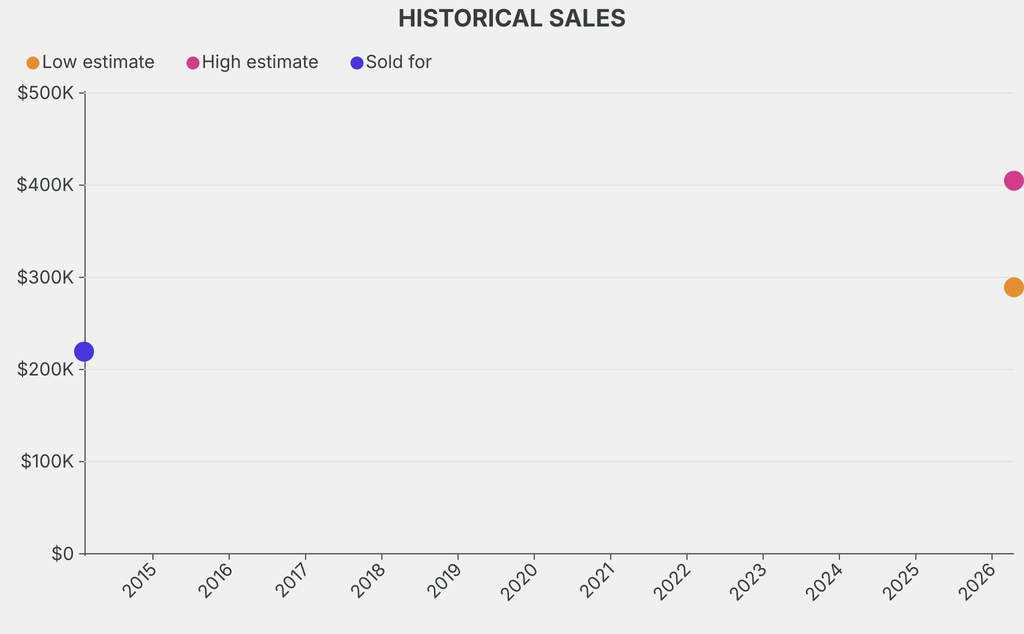The width and height of the screenshot is (1024, 634).
Task: Click the 2015 x-axis year label
Action: [x=140, y=579]
